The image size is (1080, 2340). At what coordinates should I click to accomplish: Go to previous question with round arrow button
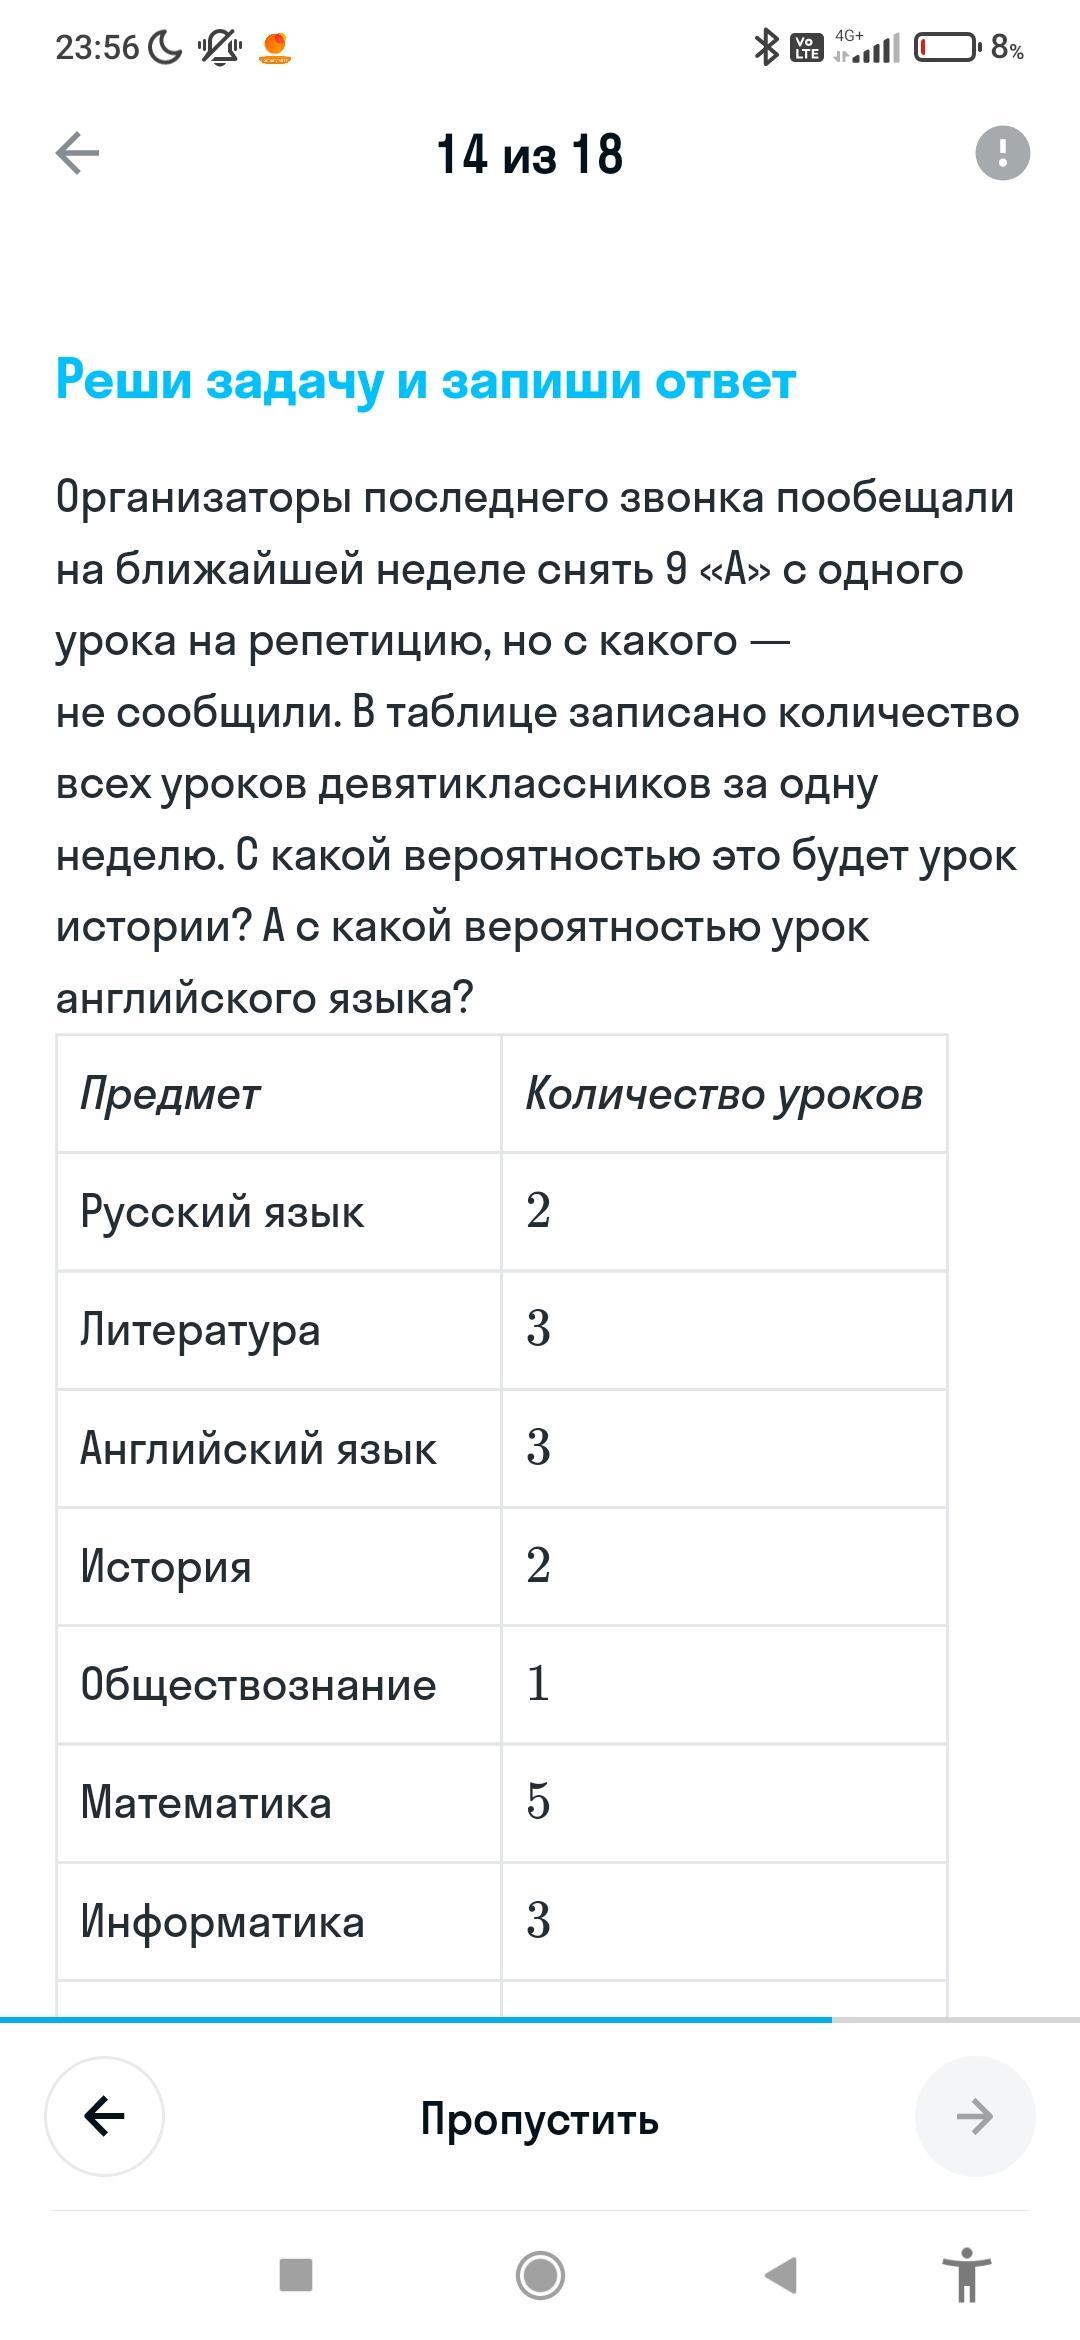[104, 2115]
